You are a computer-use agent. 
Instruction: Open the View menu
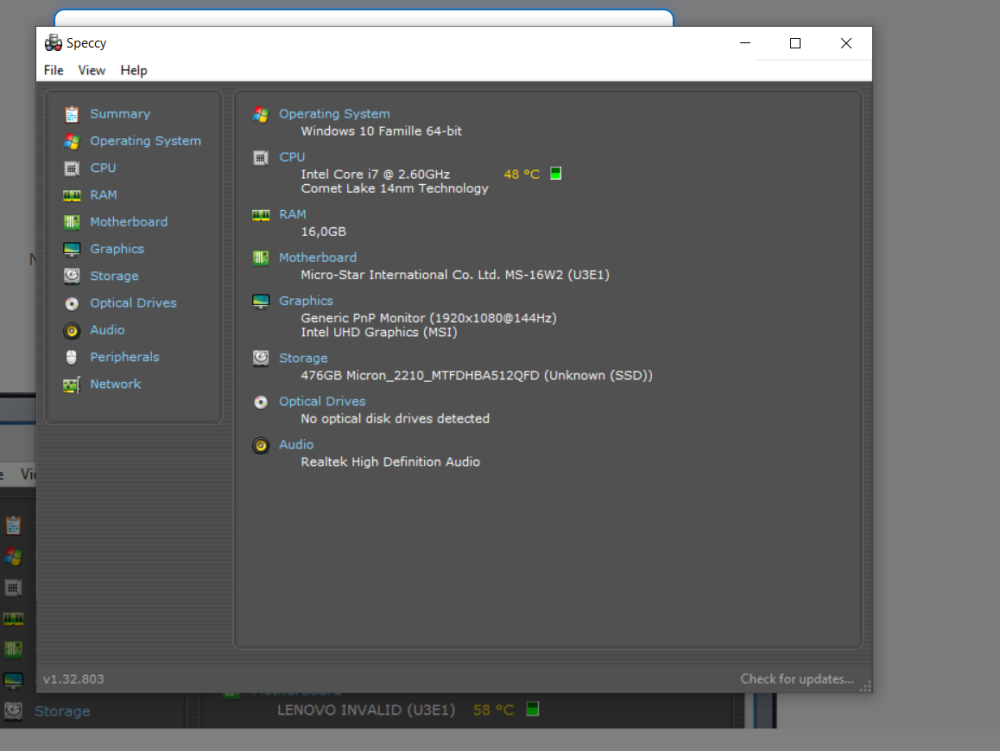[92, 70]
